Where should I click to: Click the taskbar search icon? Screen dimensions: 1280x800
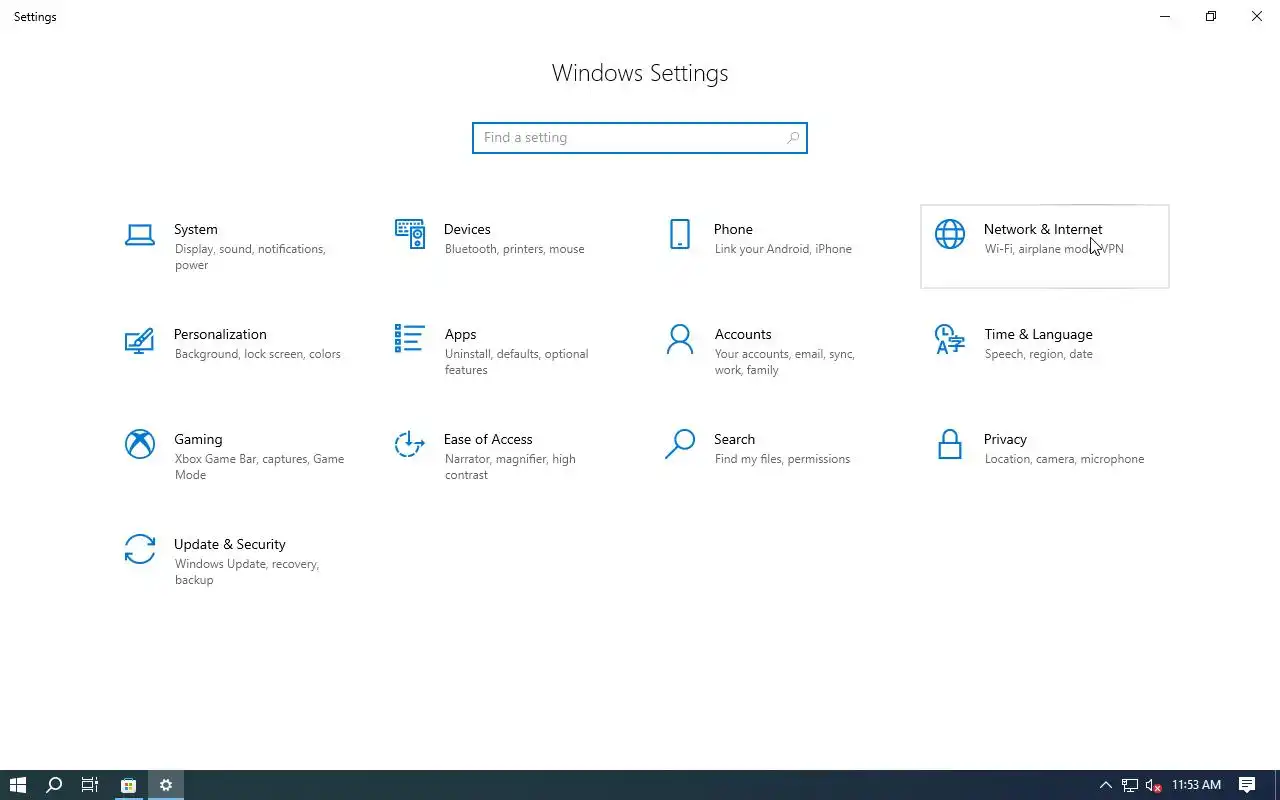pos(54,785)
